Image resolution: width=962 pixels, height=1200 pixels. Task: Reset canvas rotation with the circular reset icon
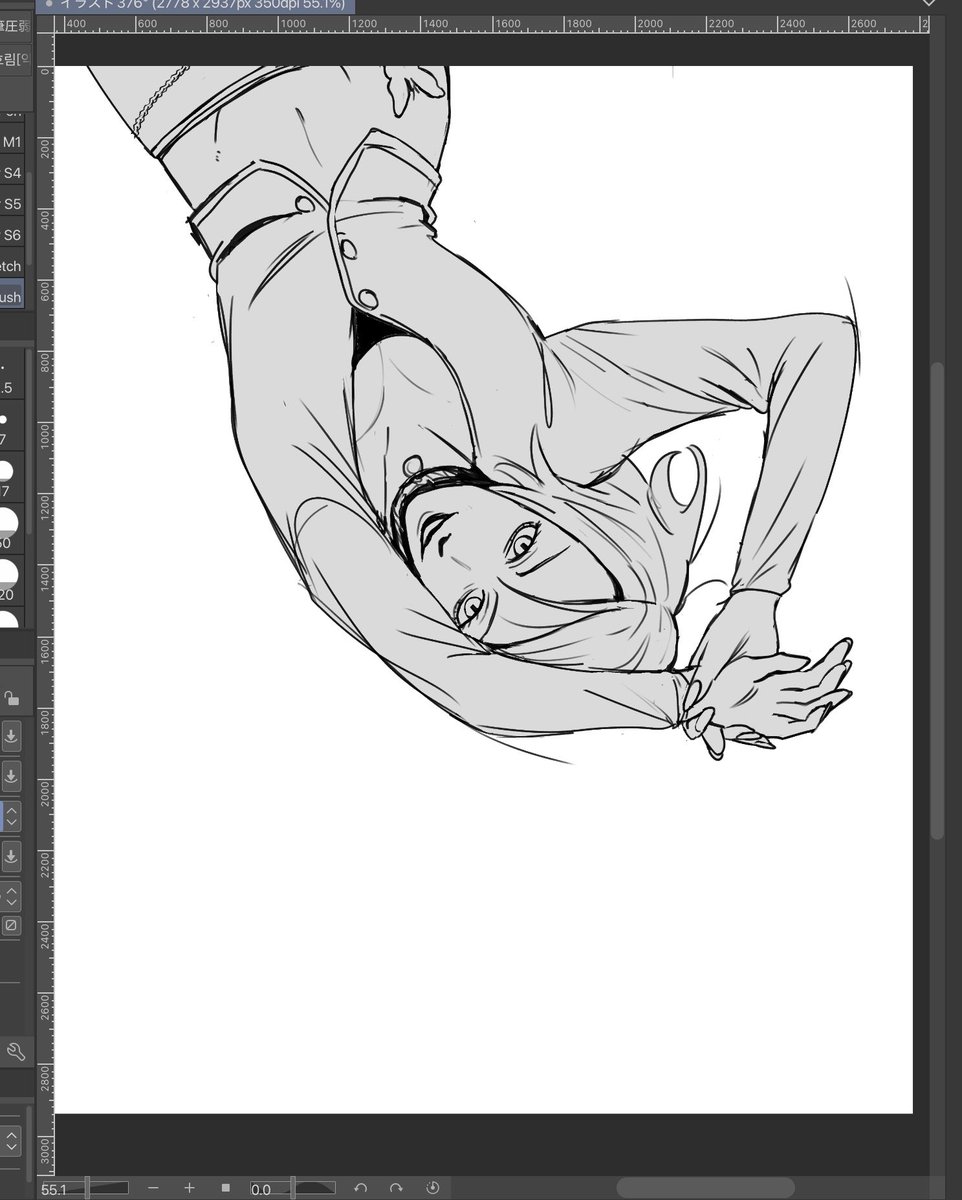click(x=433, y=1188)
